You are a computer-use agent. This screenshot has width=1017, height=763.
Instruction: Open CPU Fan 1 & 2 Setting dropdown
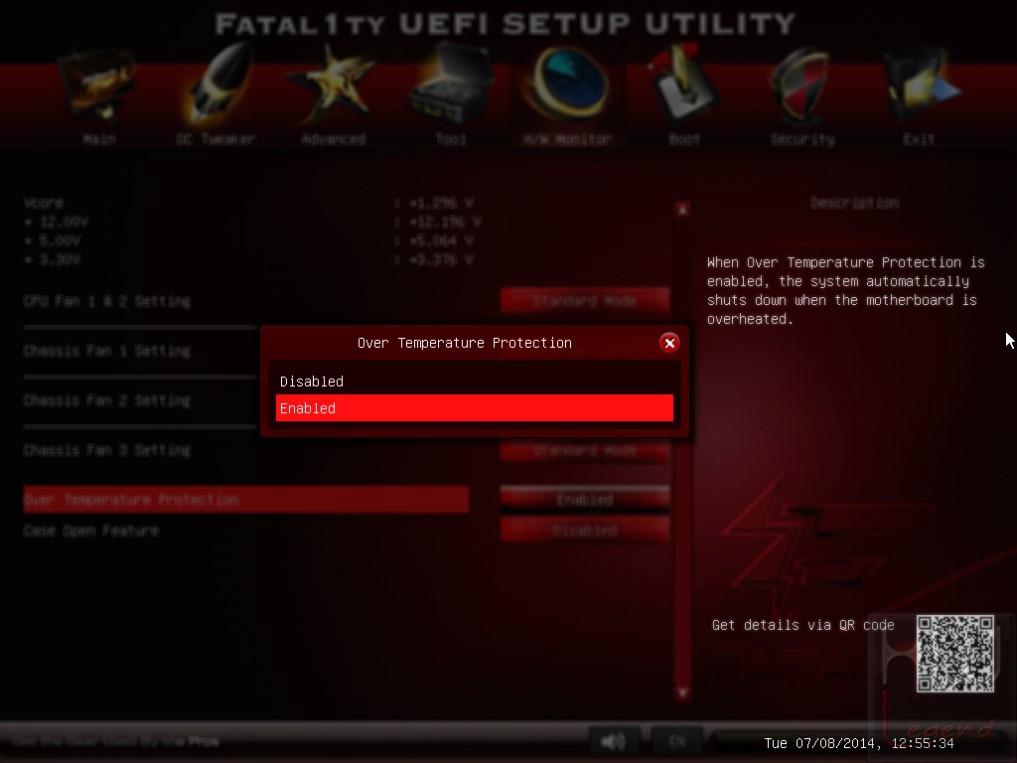pos(584,301)
